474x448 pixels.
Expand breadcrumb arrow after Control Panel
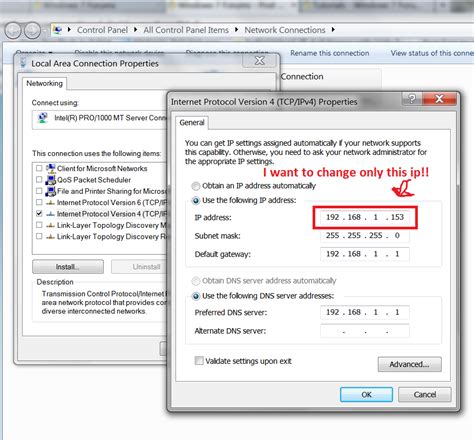(135, 30)
